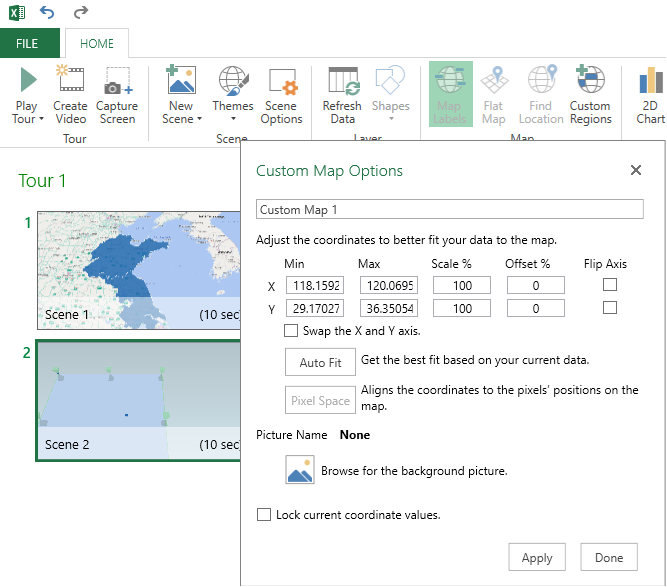Image resolution: width=667 pixels, height=587 pixels.
Task: Click the Y Max field 36.35054
Action: 389,308
